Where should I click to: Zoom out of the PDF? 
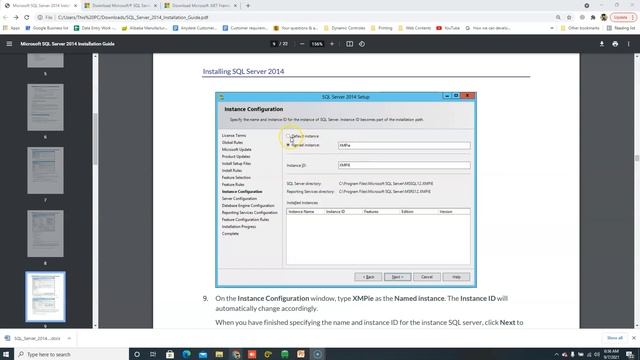[x=302, y=44]
